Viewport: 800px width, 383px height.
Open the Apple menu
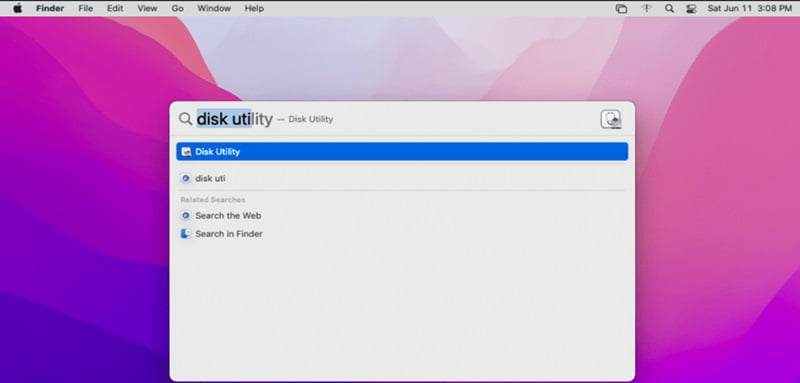pos(17,8)
